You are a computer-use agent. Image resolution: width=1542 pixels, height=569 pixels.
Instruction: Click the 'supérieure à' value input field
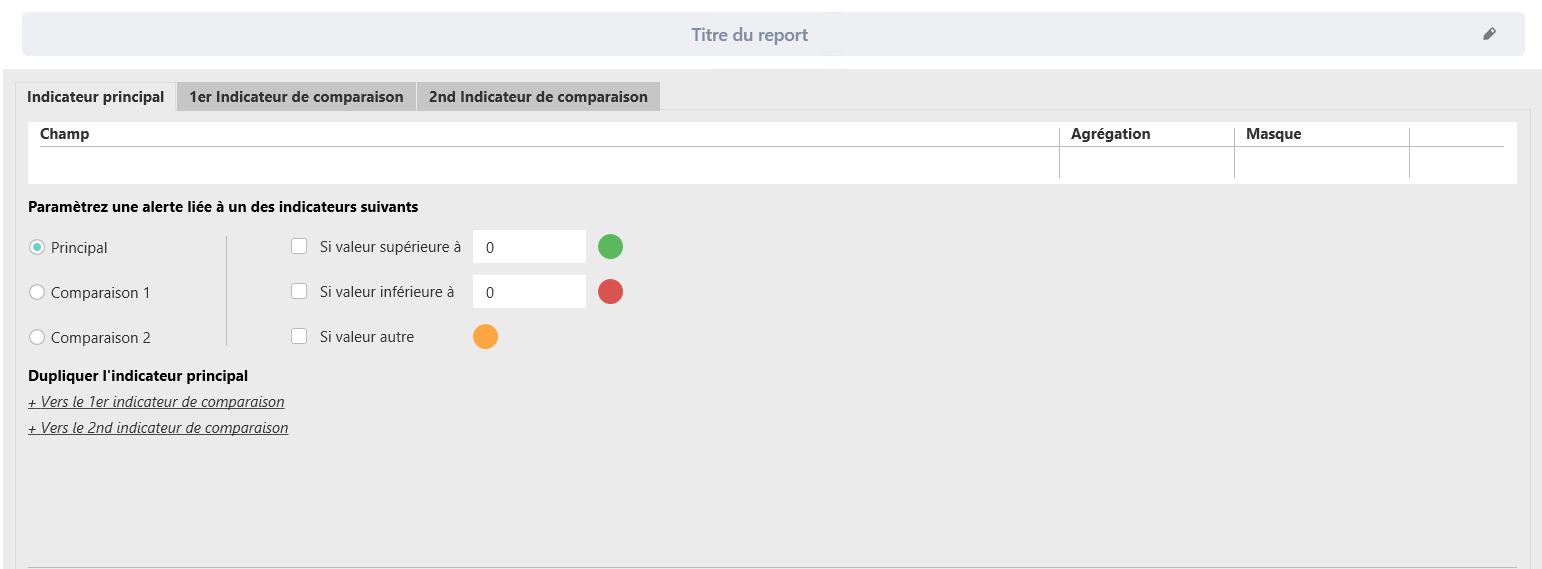tap(528, 247)
